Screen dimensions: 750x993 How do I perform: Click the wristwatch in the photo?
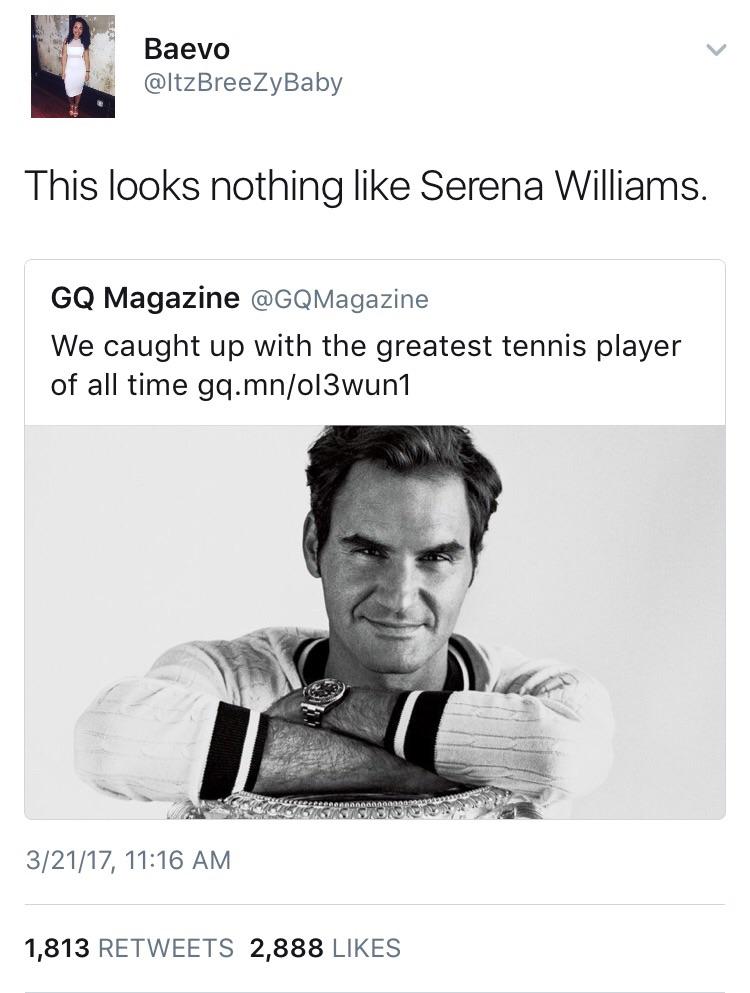[324, 695]
